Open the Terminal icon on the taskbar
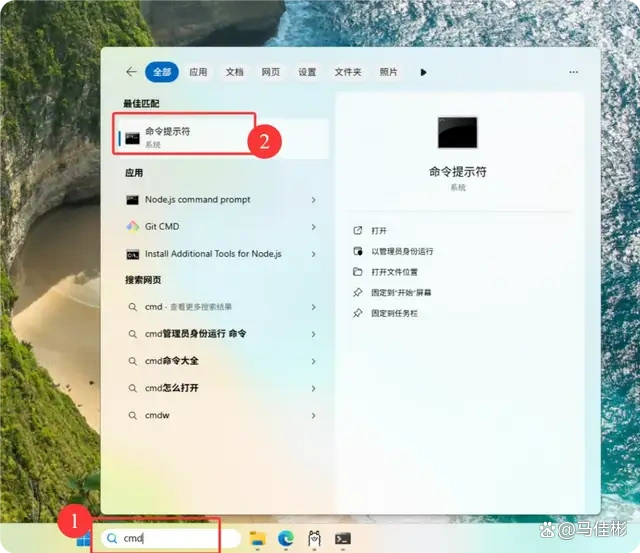 coord(343,538)
